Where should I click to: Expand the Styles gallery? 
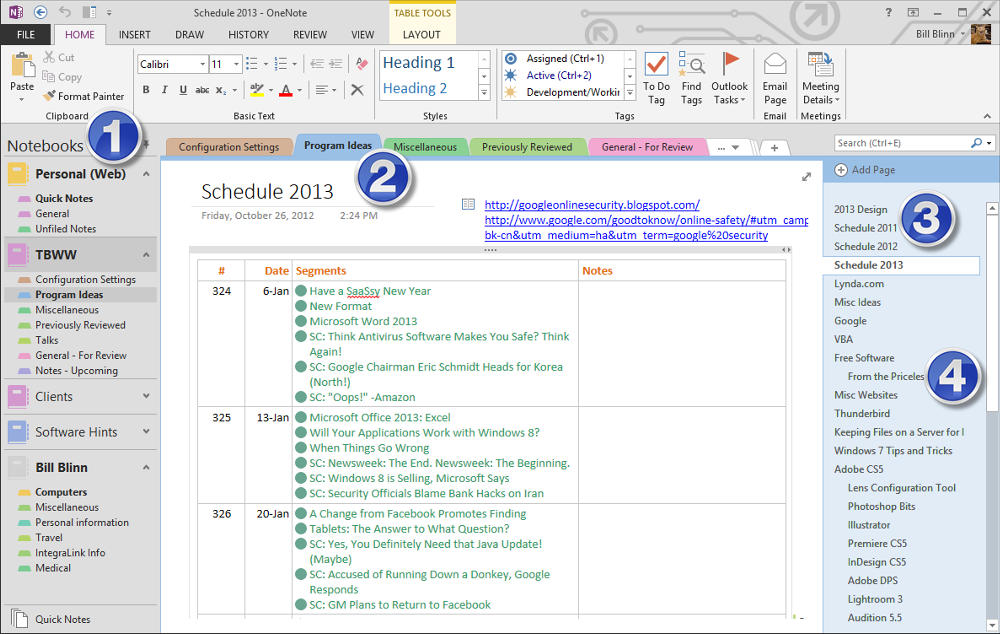point(484,92)
